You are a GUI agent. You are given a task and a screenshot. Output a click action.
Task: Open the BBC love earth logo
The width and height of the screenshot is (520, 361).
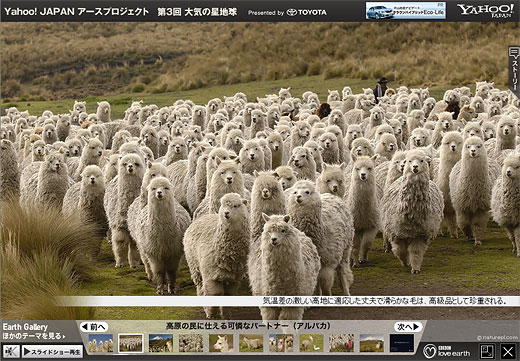[x=447, y=351]
